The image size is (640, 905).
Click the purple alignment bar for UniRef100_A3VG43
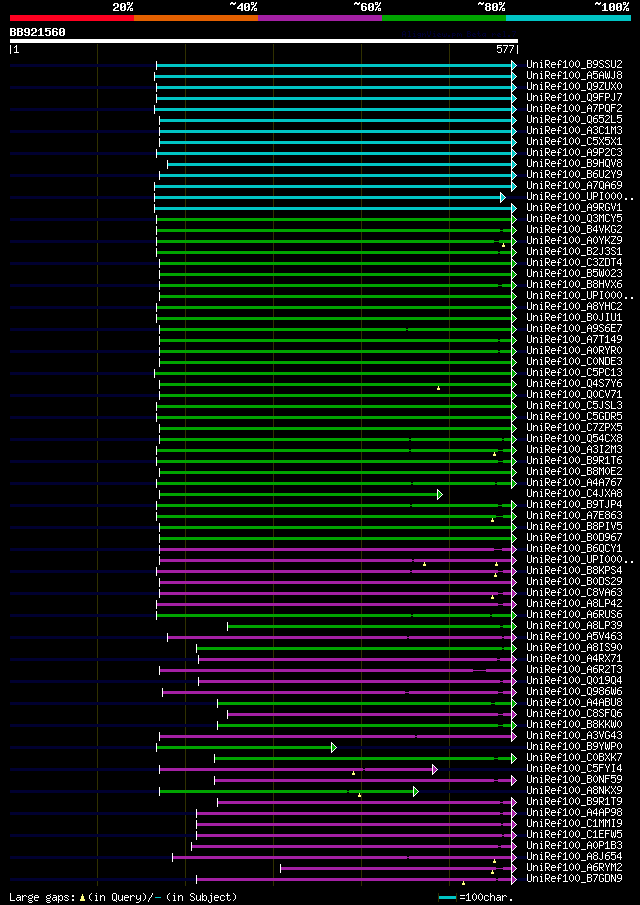click(337, 736)
